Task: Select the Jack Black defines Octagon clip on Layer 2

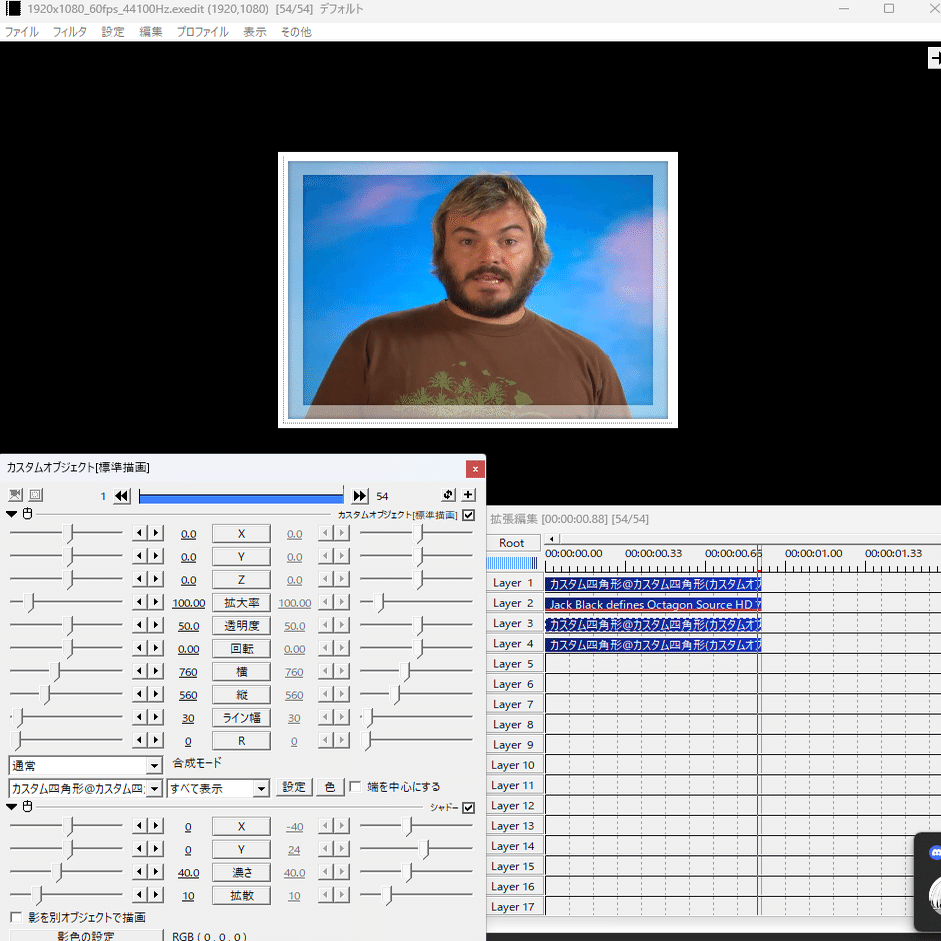Action: click(x=653, y=604)
